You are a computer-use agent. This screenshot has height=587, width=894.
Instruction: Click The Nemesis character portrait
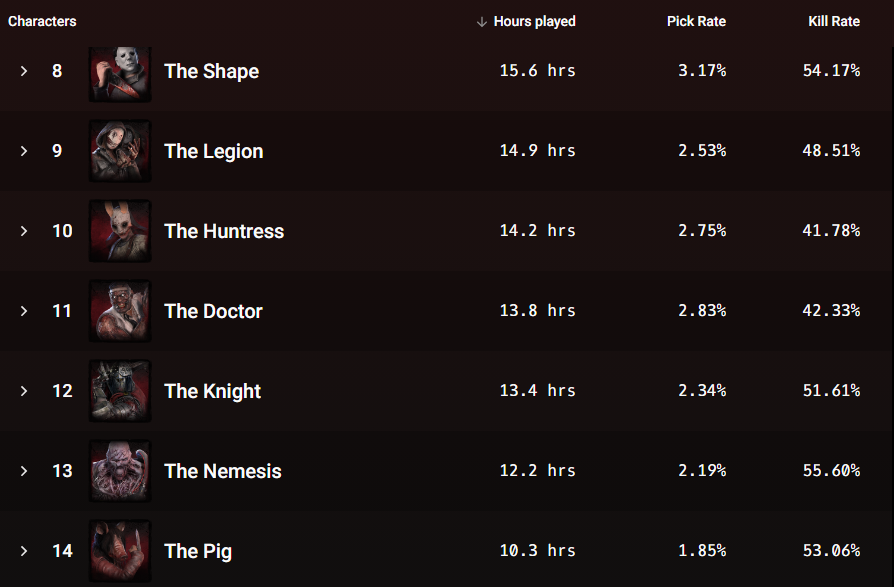tap(120, 471)
